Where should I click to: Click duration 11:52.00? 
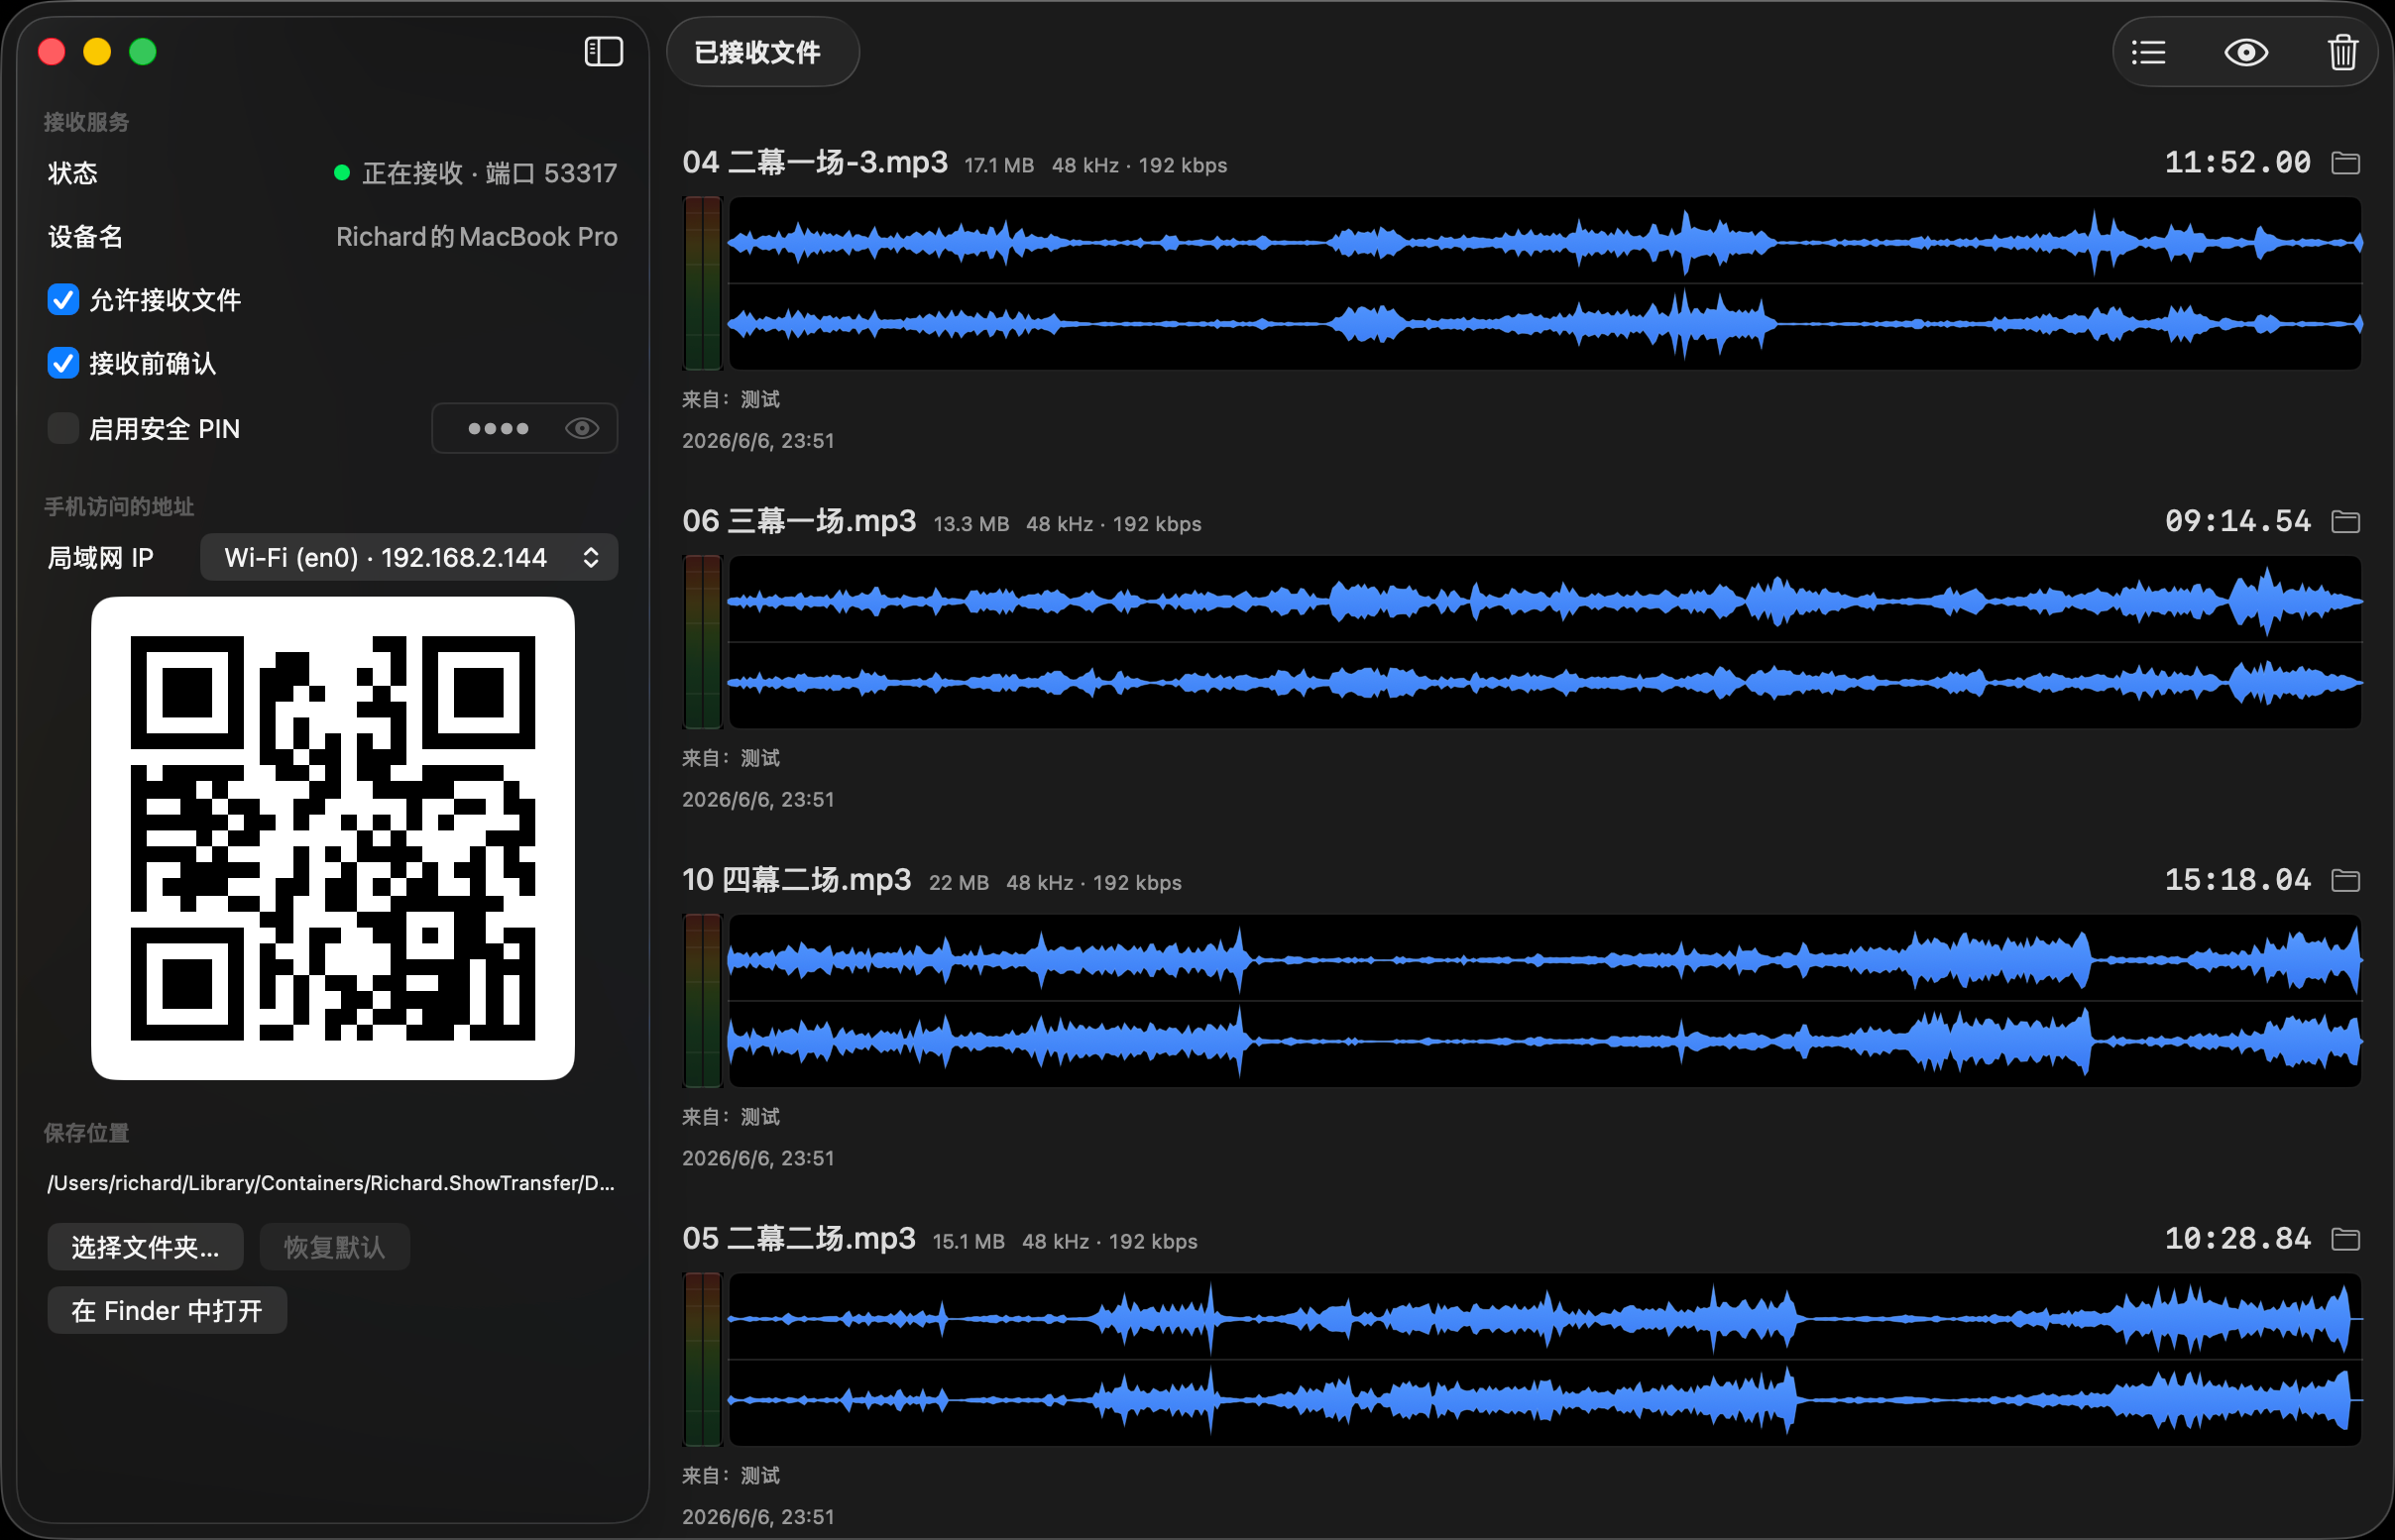[2238, 163]
